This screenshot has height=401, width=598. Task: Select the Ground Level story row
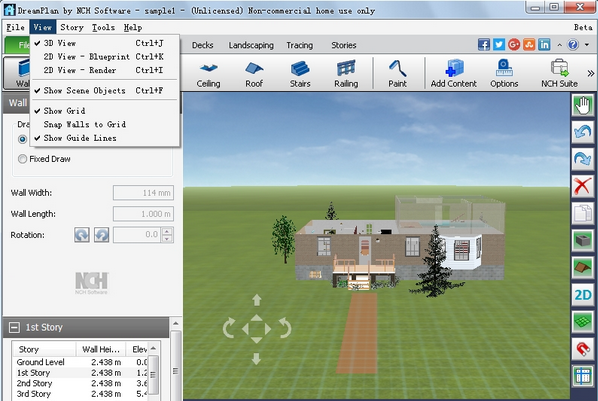pos(80,362)
